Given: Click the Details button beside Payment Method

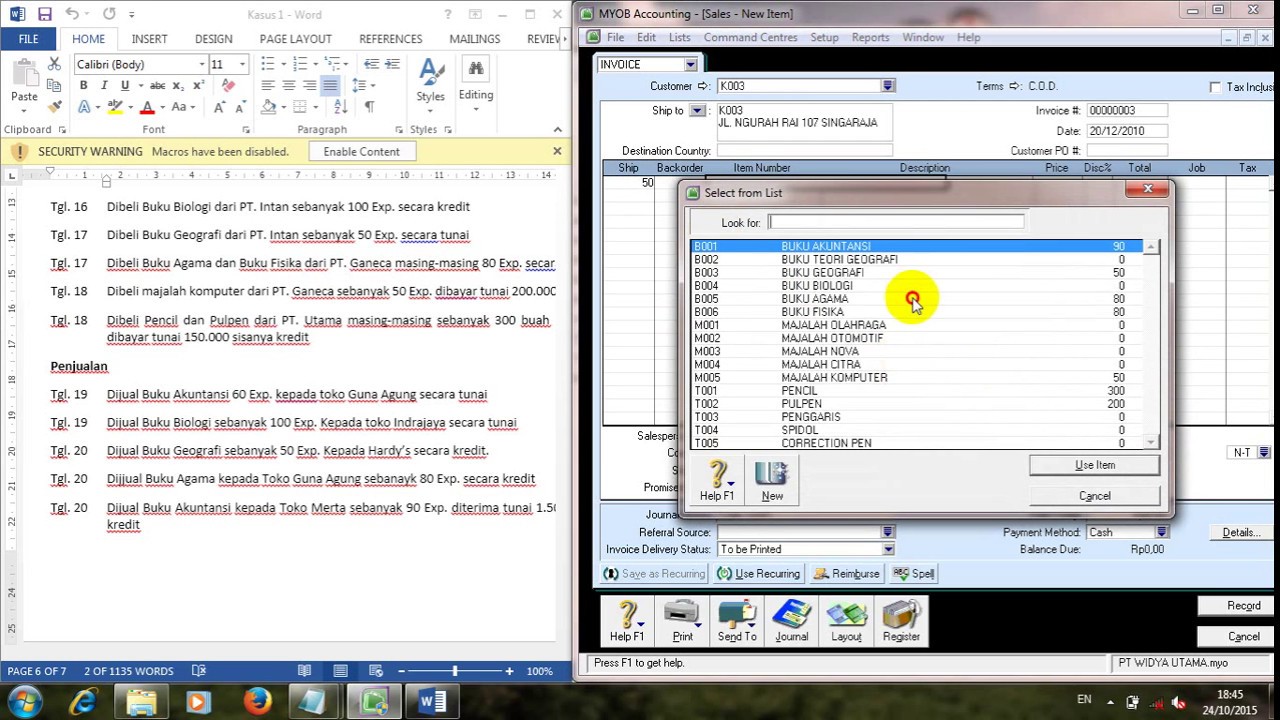Looking at the screenshot, I should 1240,532.
